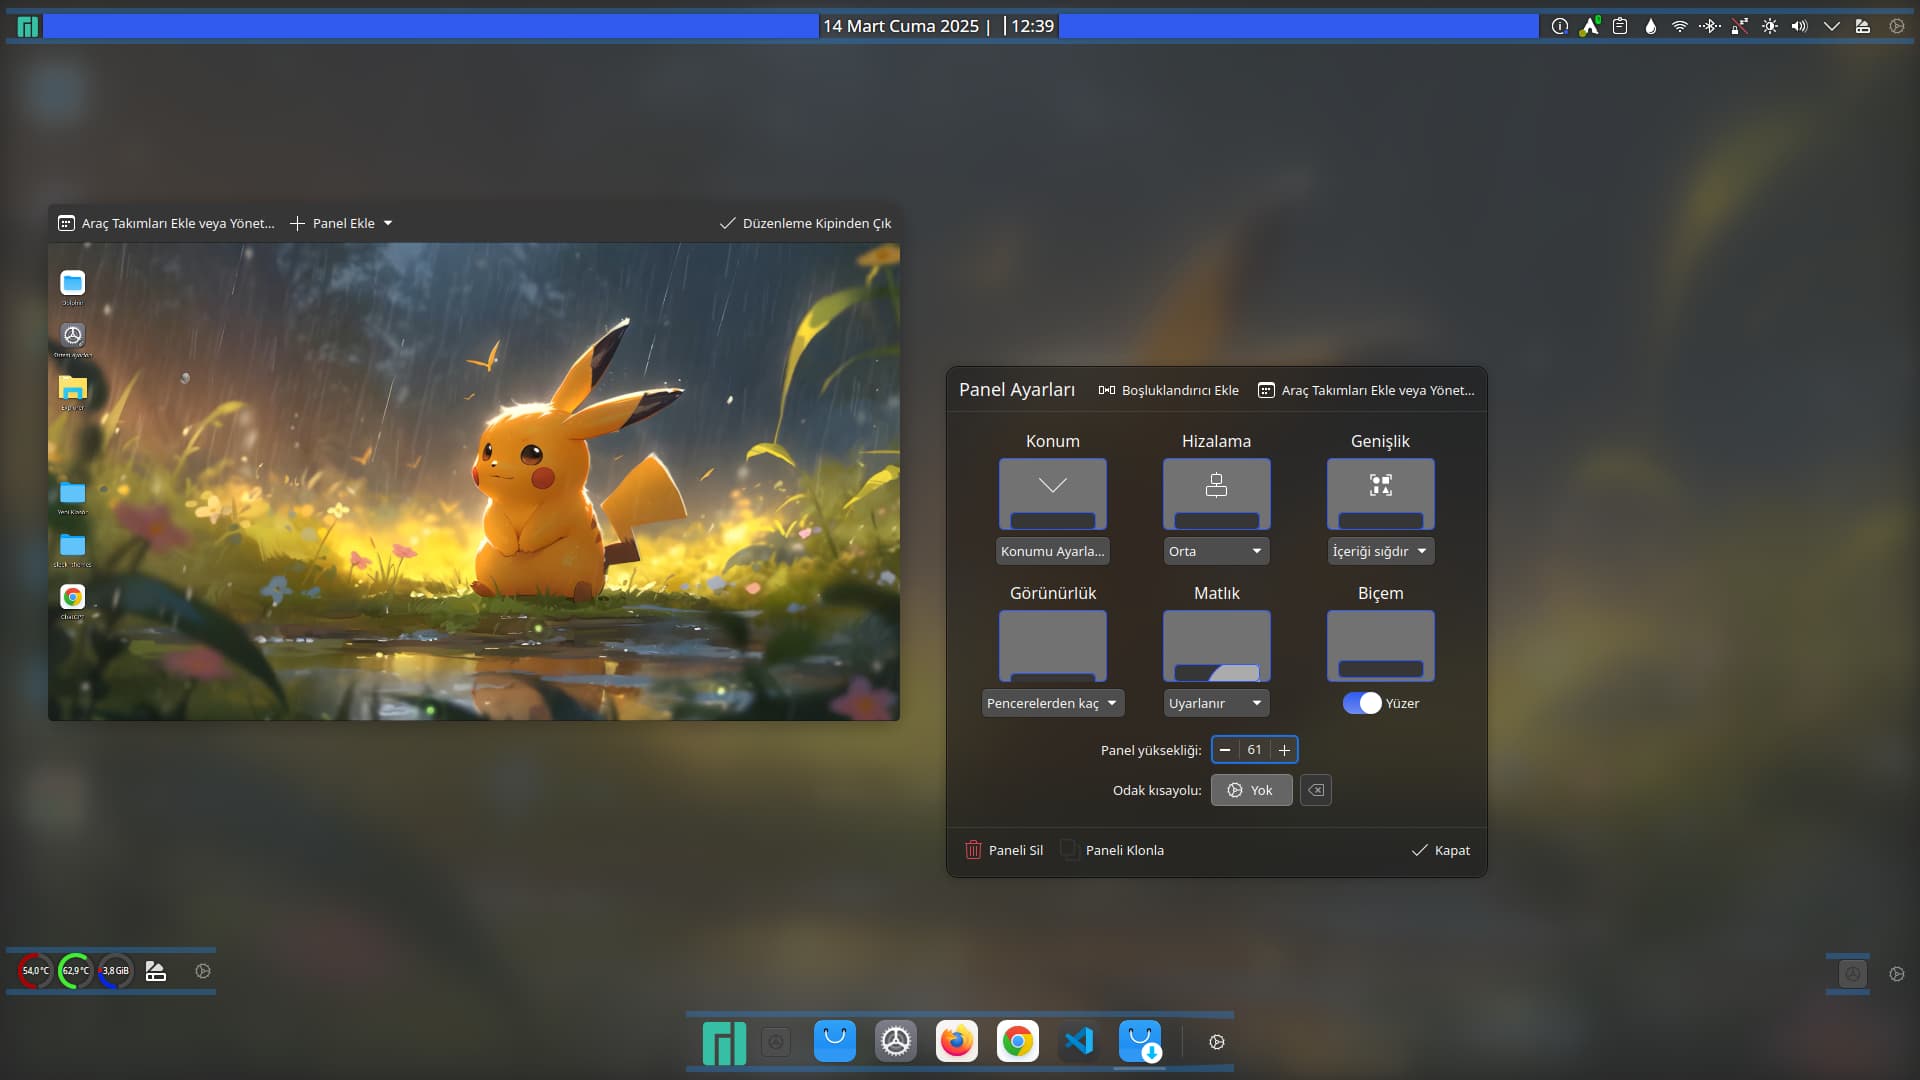Open the volume speaker tray icon

[x=1800, y=26]
